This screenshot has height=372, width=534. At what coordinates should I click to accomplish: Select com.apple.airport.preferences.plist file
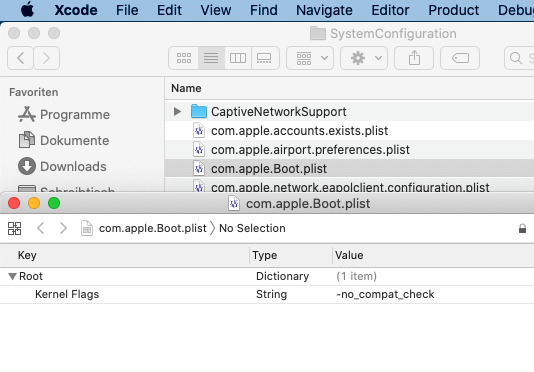pyautogui.click(x=349, y=150)
